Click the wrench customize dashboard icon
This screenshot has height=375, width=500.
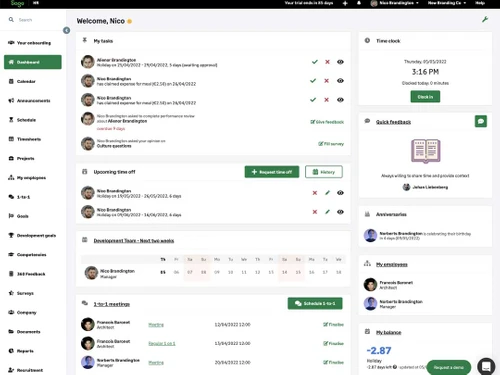[x=485, y=20]
